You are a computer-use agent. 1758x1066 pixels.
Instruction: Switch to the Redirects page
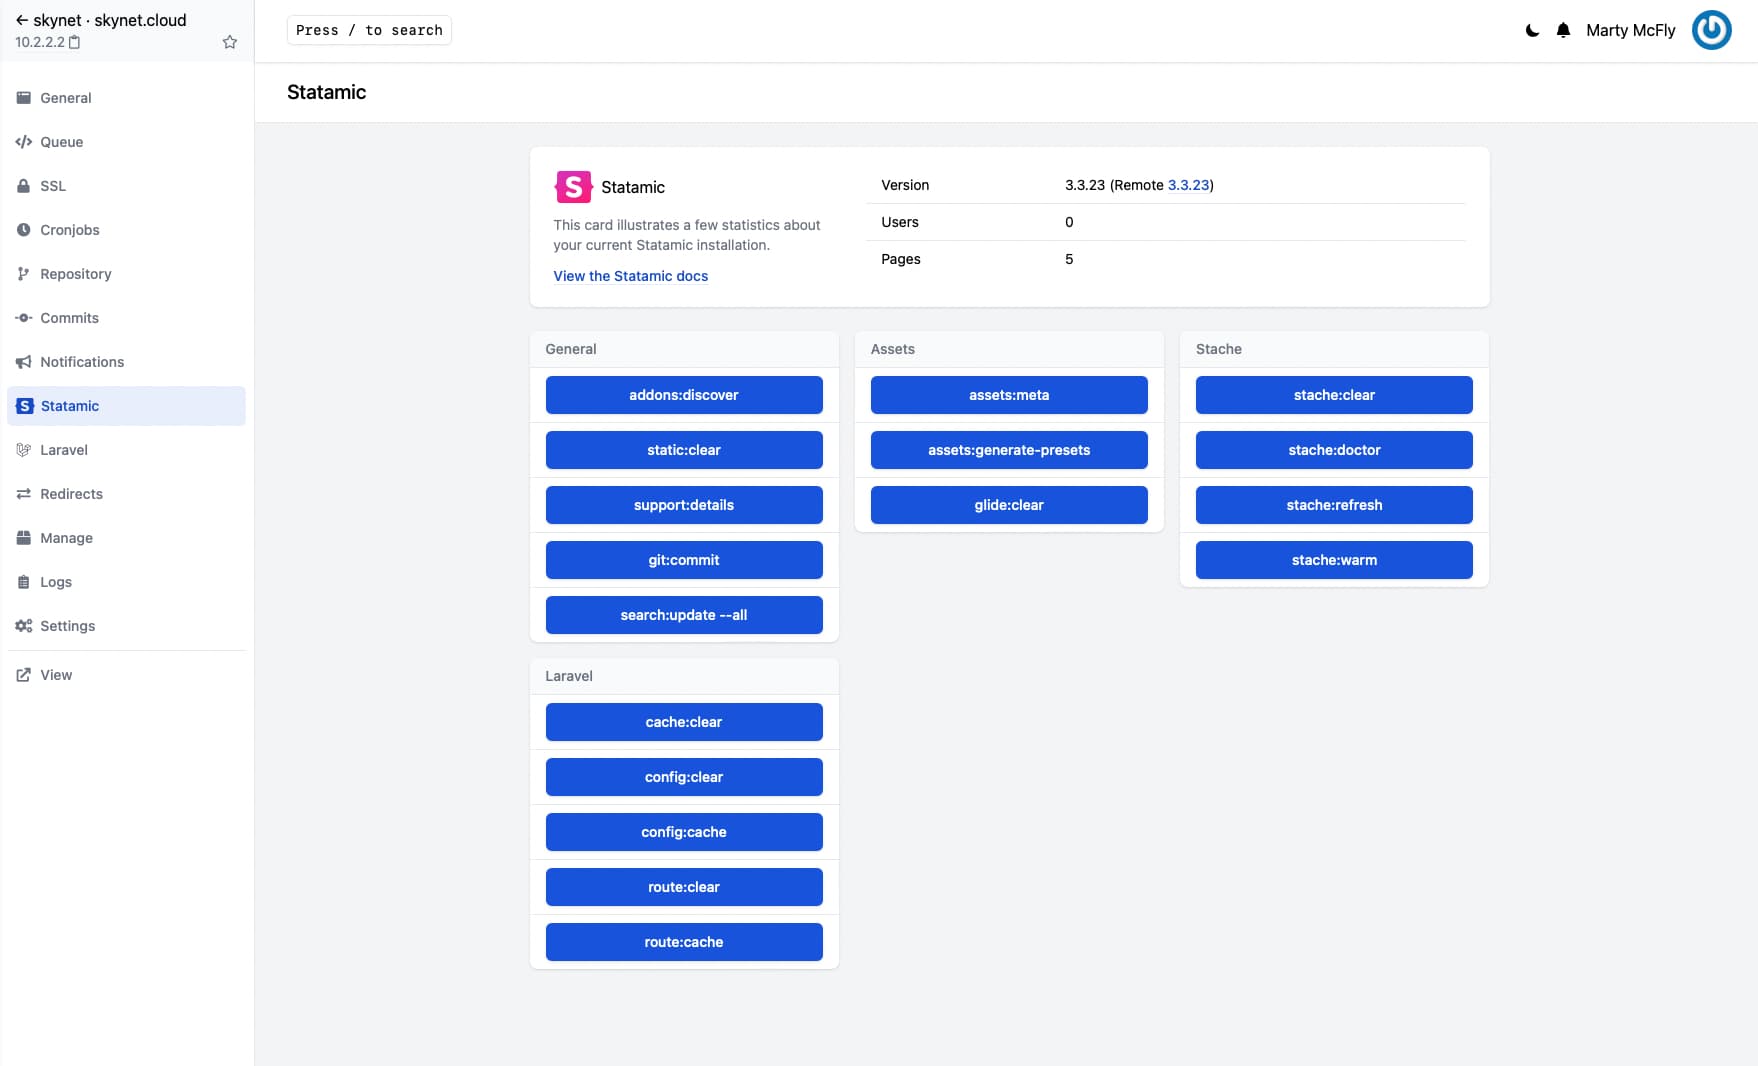pos(71,494)
